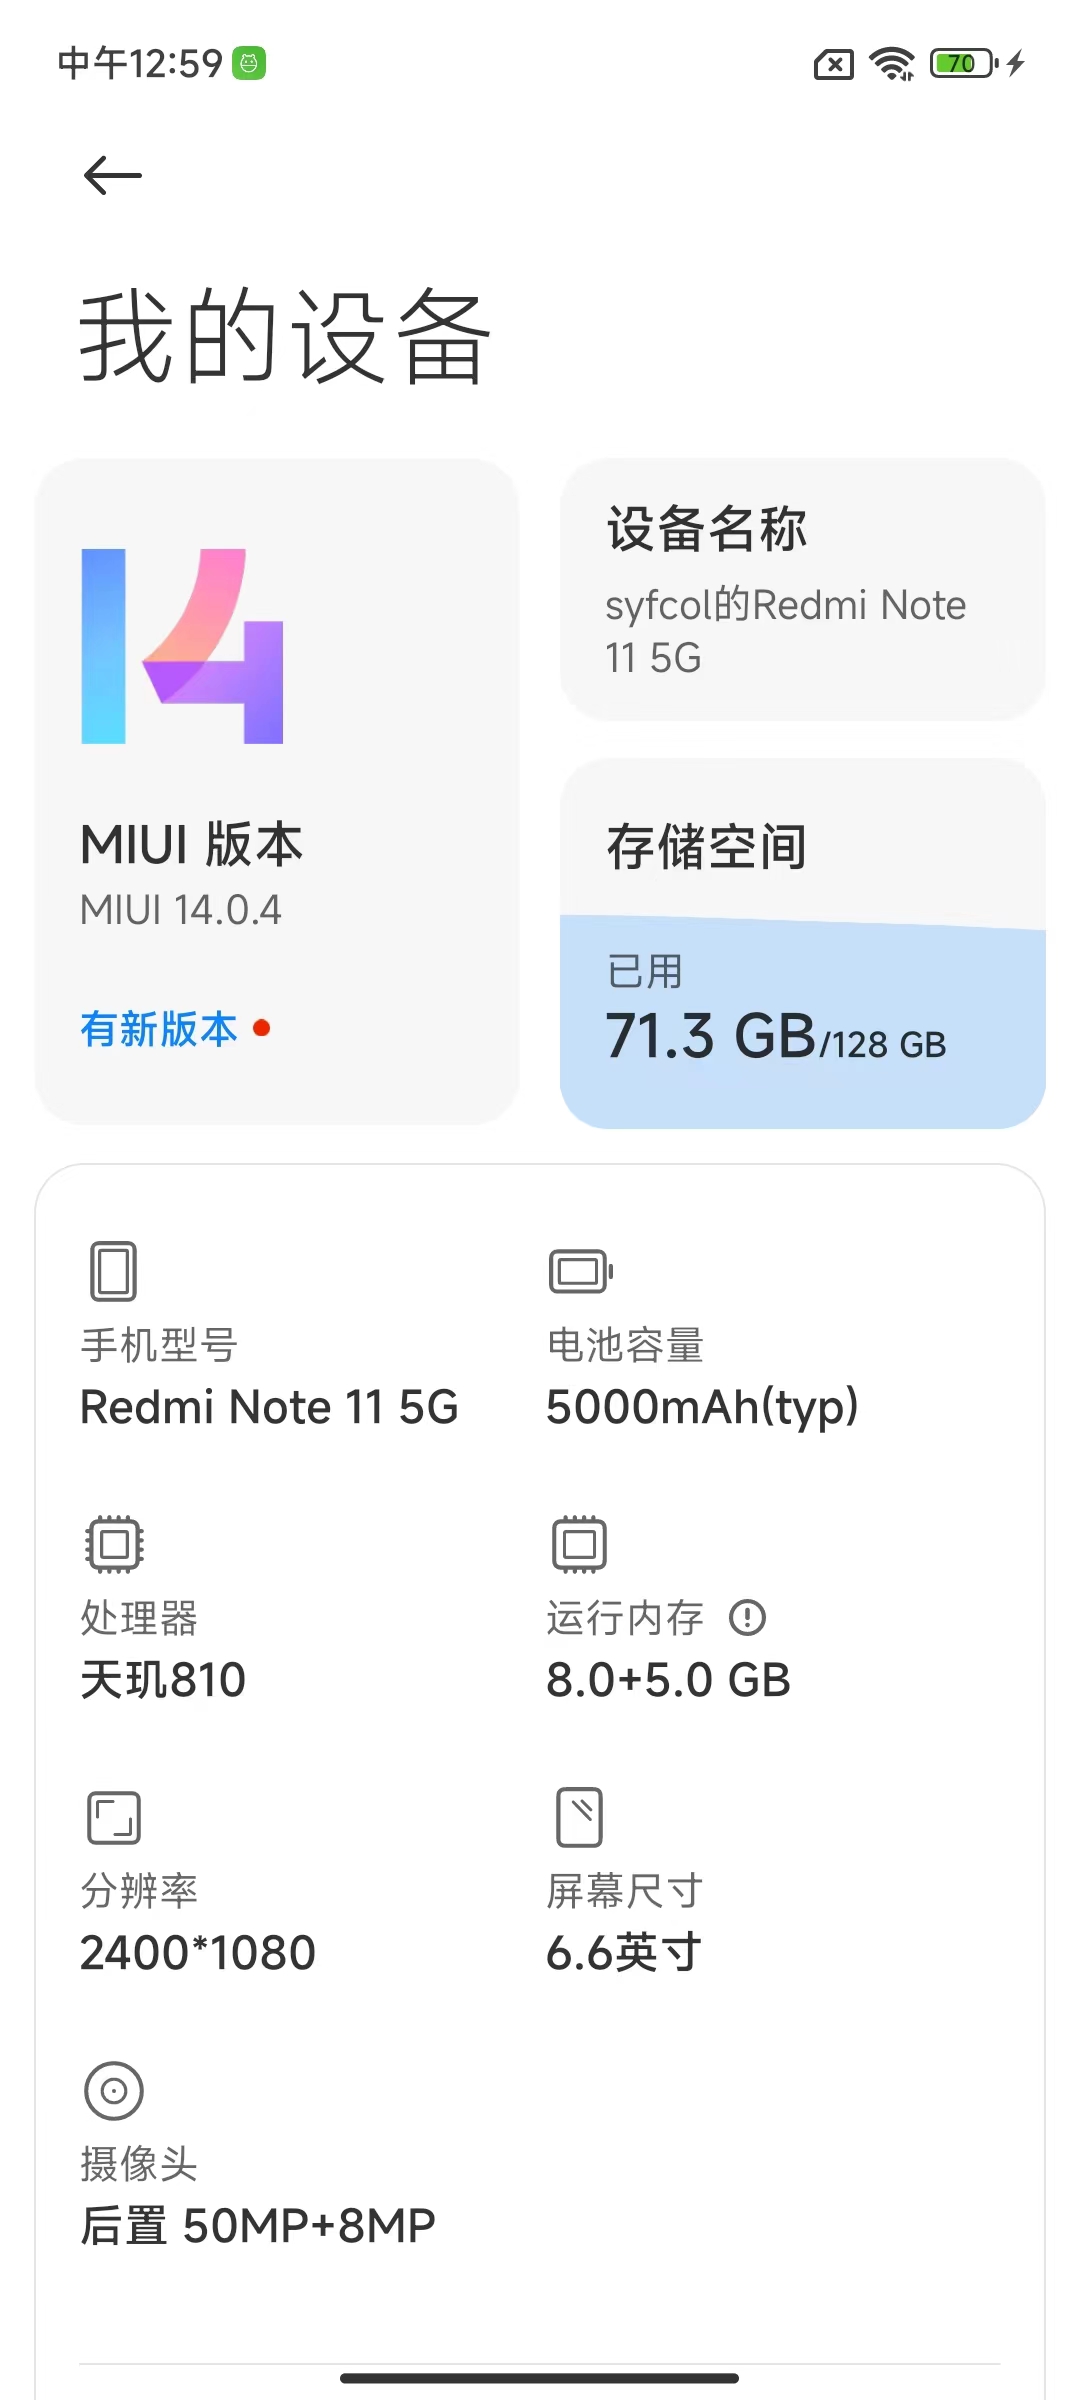The height and width of the screenshot is (2400, 1080).
Task: Tap the Redmi Note 11 5G model text
Action: click(269, 1407)
